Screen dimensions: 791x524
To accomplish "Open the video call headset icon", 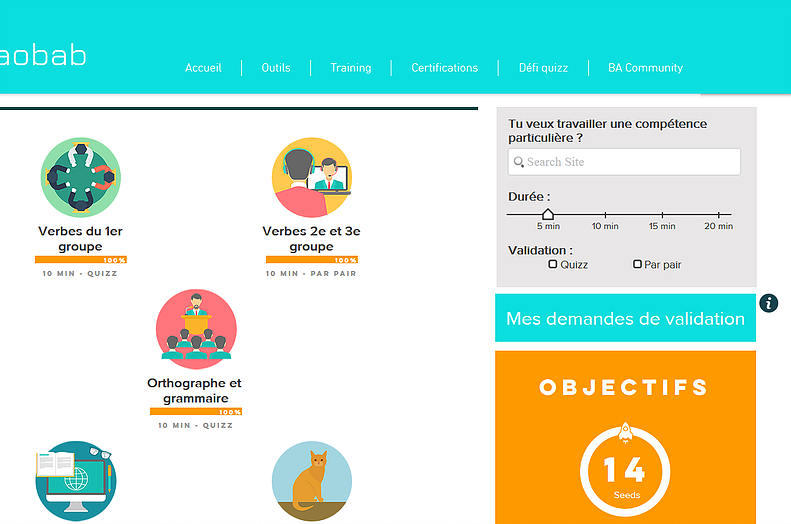I will (312, 177).
